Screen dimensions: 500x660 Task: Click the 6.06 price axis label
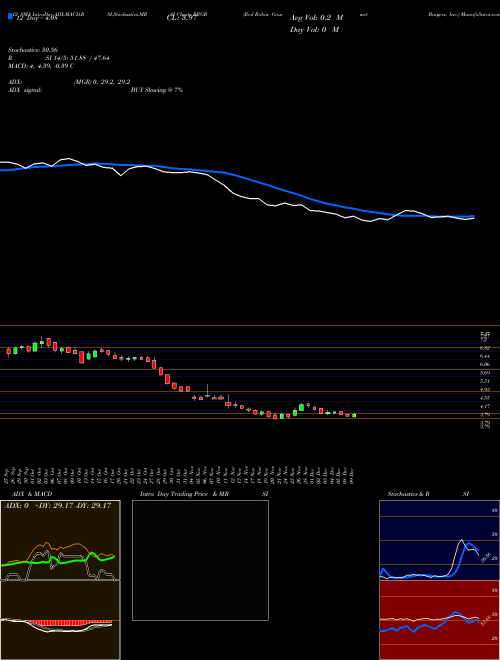click(x=484, y=365)
